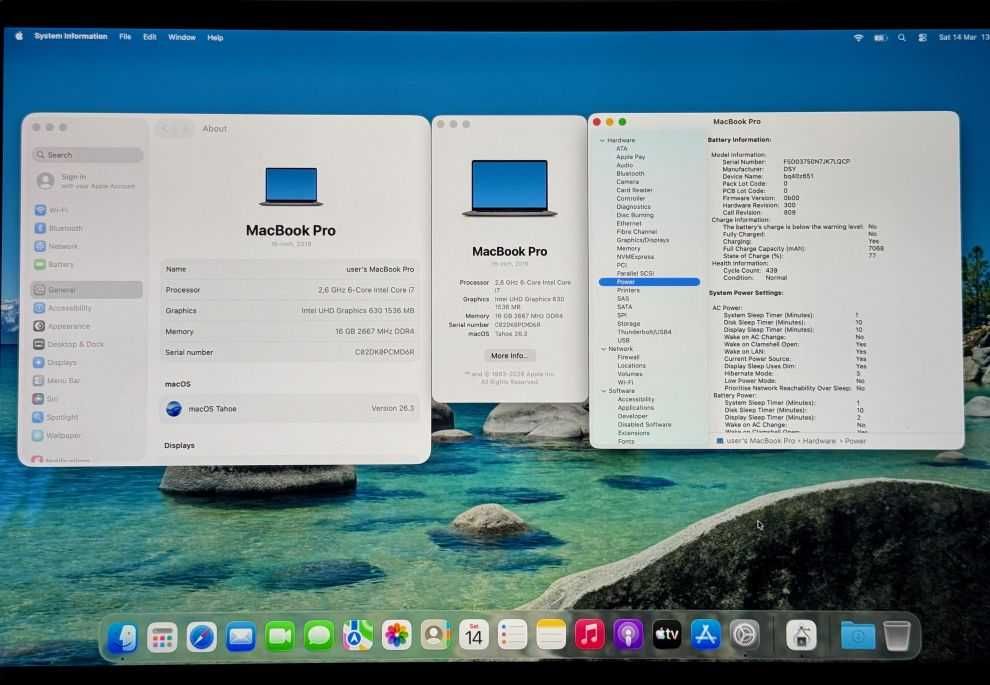Open the System Information app menu
This screenshot has width=990, height=685.
(x=71, y=37)
